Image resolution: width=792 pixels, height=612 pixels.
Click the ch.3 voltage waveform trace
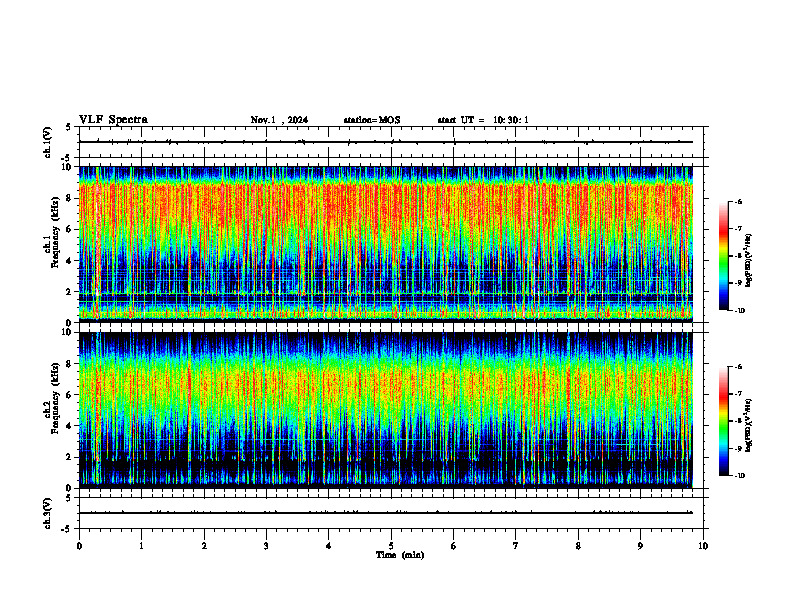386,513
